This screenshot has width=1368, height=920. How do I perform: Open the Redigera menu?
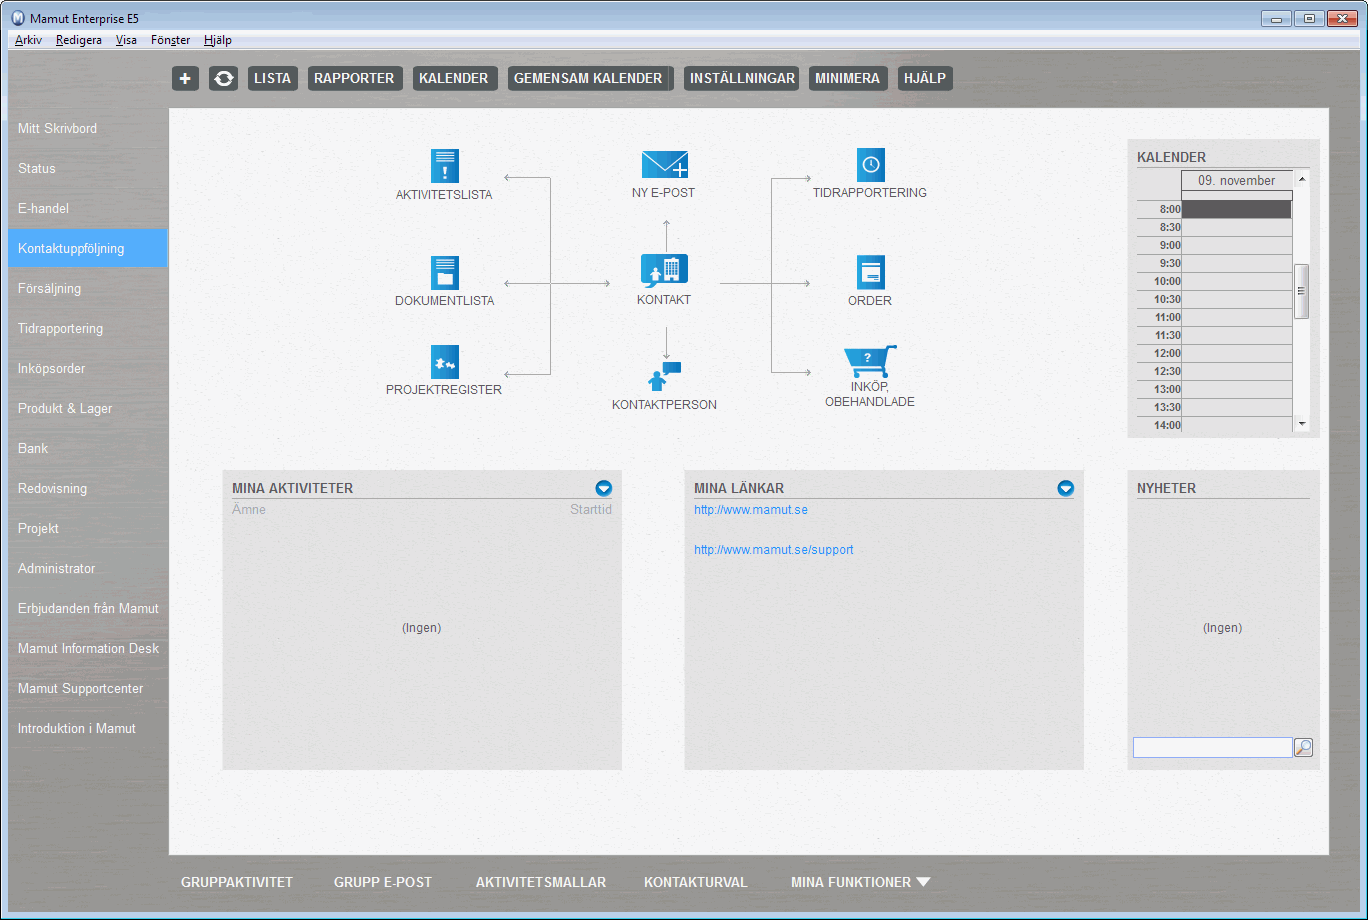79,40
